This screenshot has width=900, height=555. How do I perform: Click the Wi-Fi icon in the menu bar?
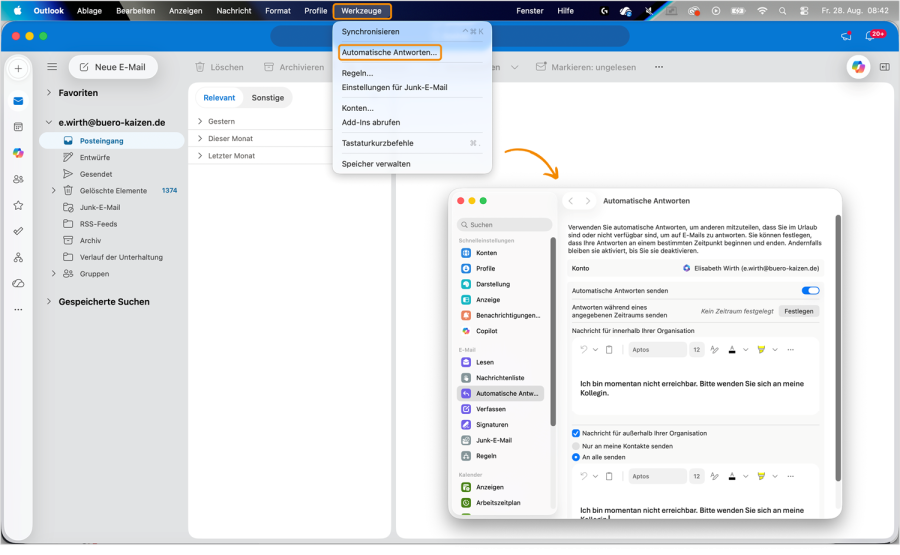(762, 10)
